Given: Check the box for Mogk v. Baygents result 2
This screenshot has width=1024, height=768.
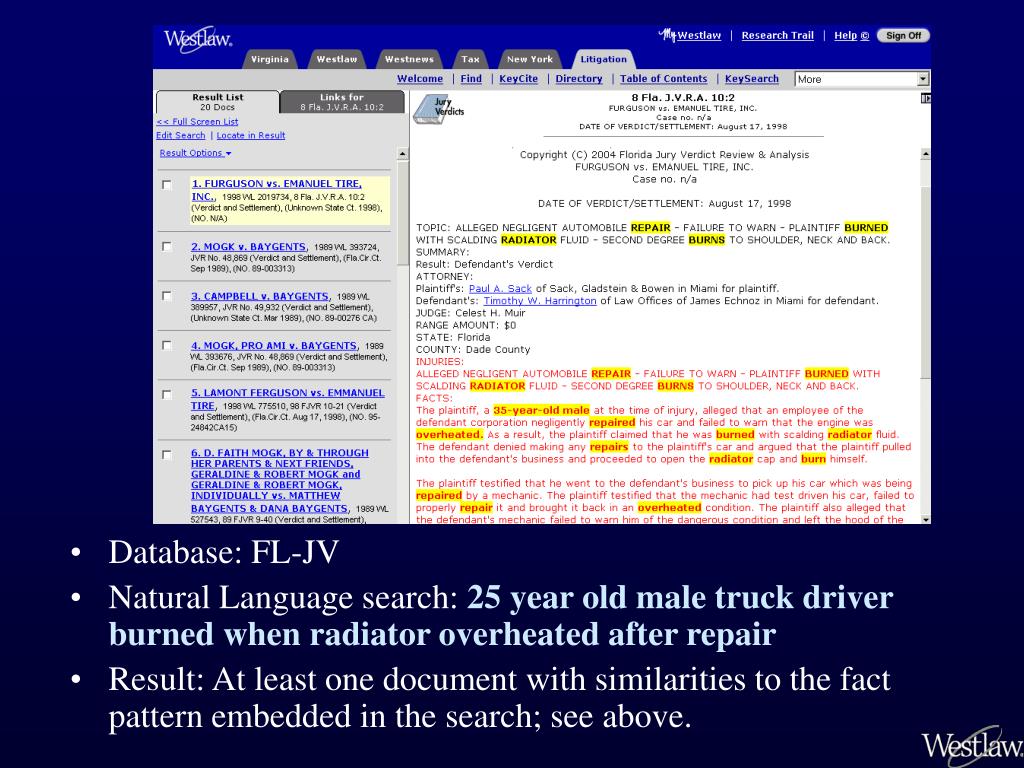Looking at the screenshot, I should (167, 247).
